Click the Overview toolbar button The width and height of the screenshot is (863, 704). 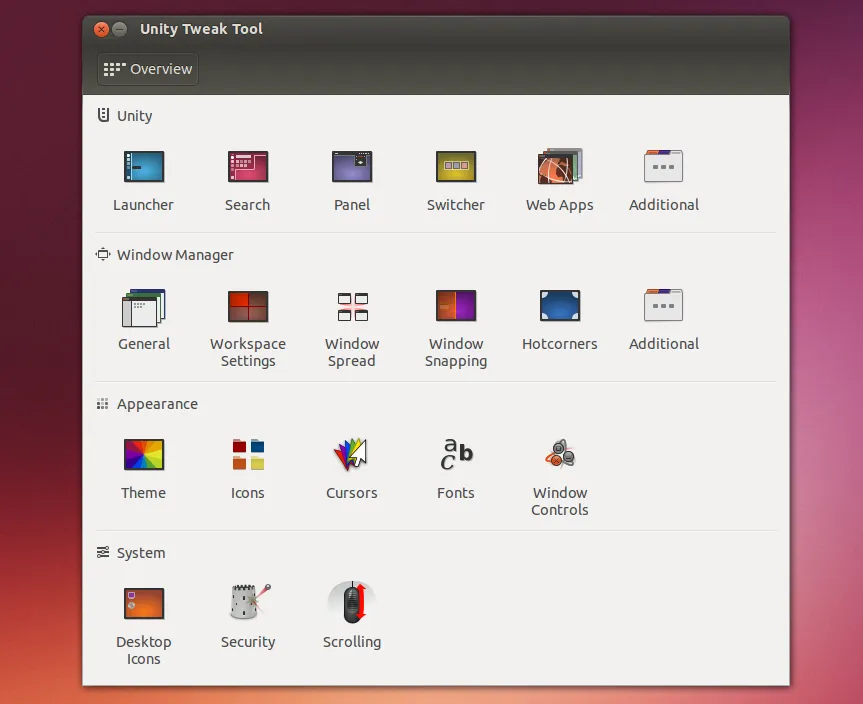148,69
